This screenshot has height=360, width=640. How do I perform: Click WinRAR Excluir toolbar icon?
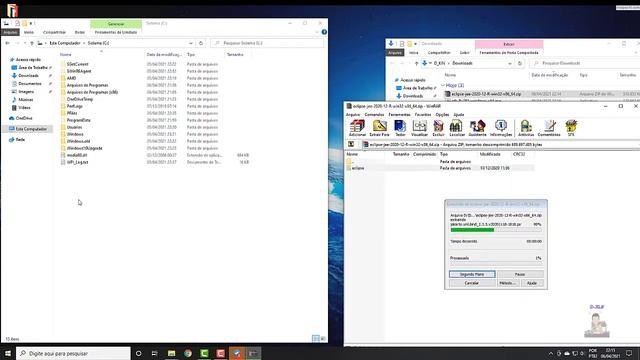(x=438, y=128)
